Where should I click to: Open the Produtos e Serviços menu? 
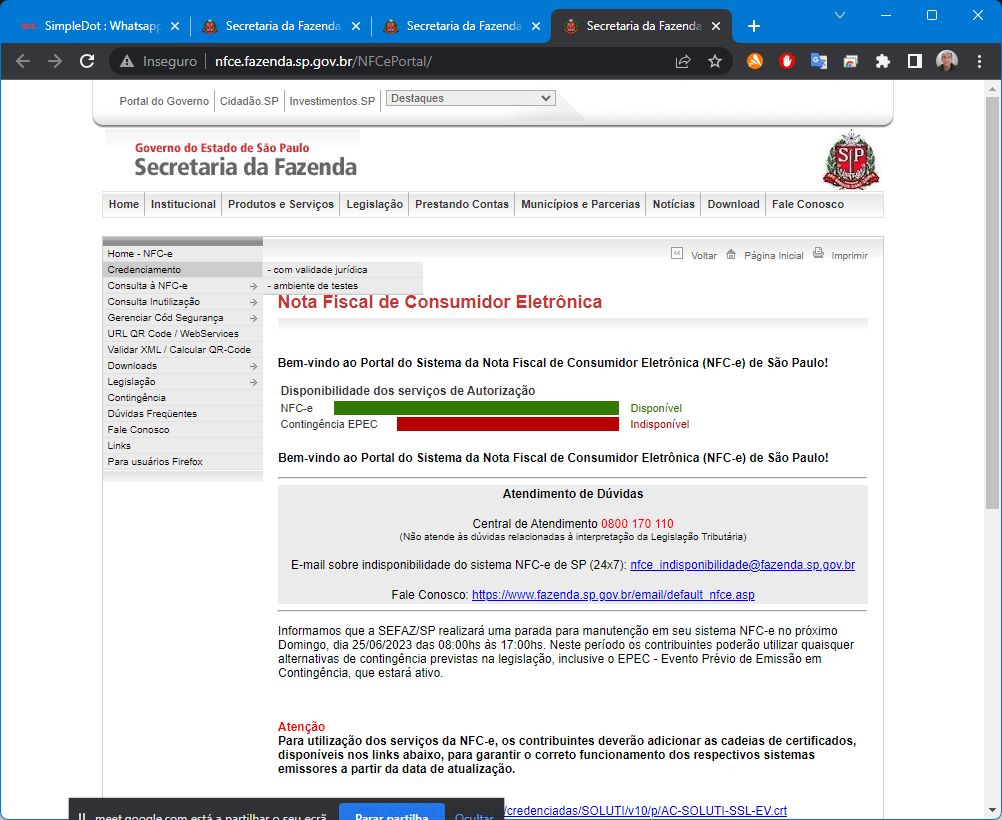tap(281, 204)
